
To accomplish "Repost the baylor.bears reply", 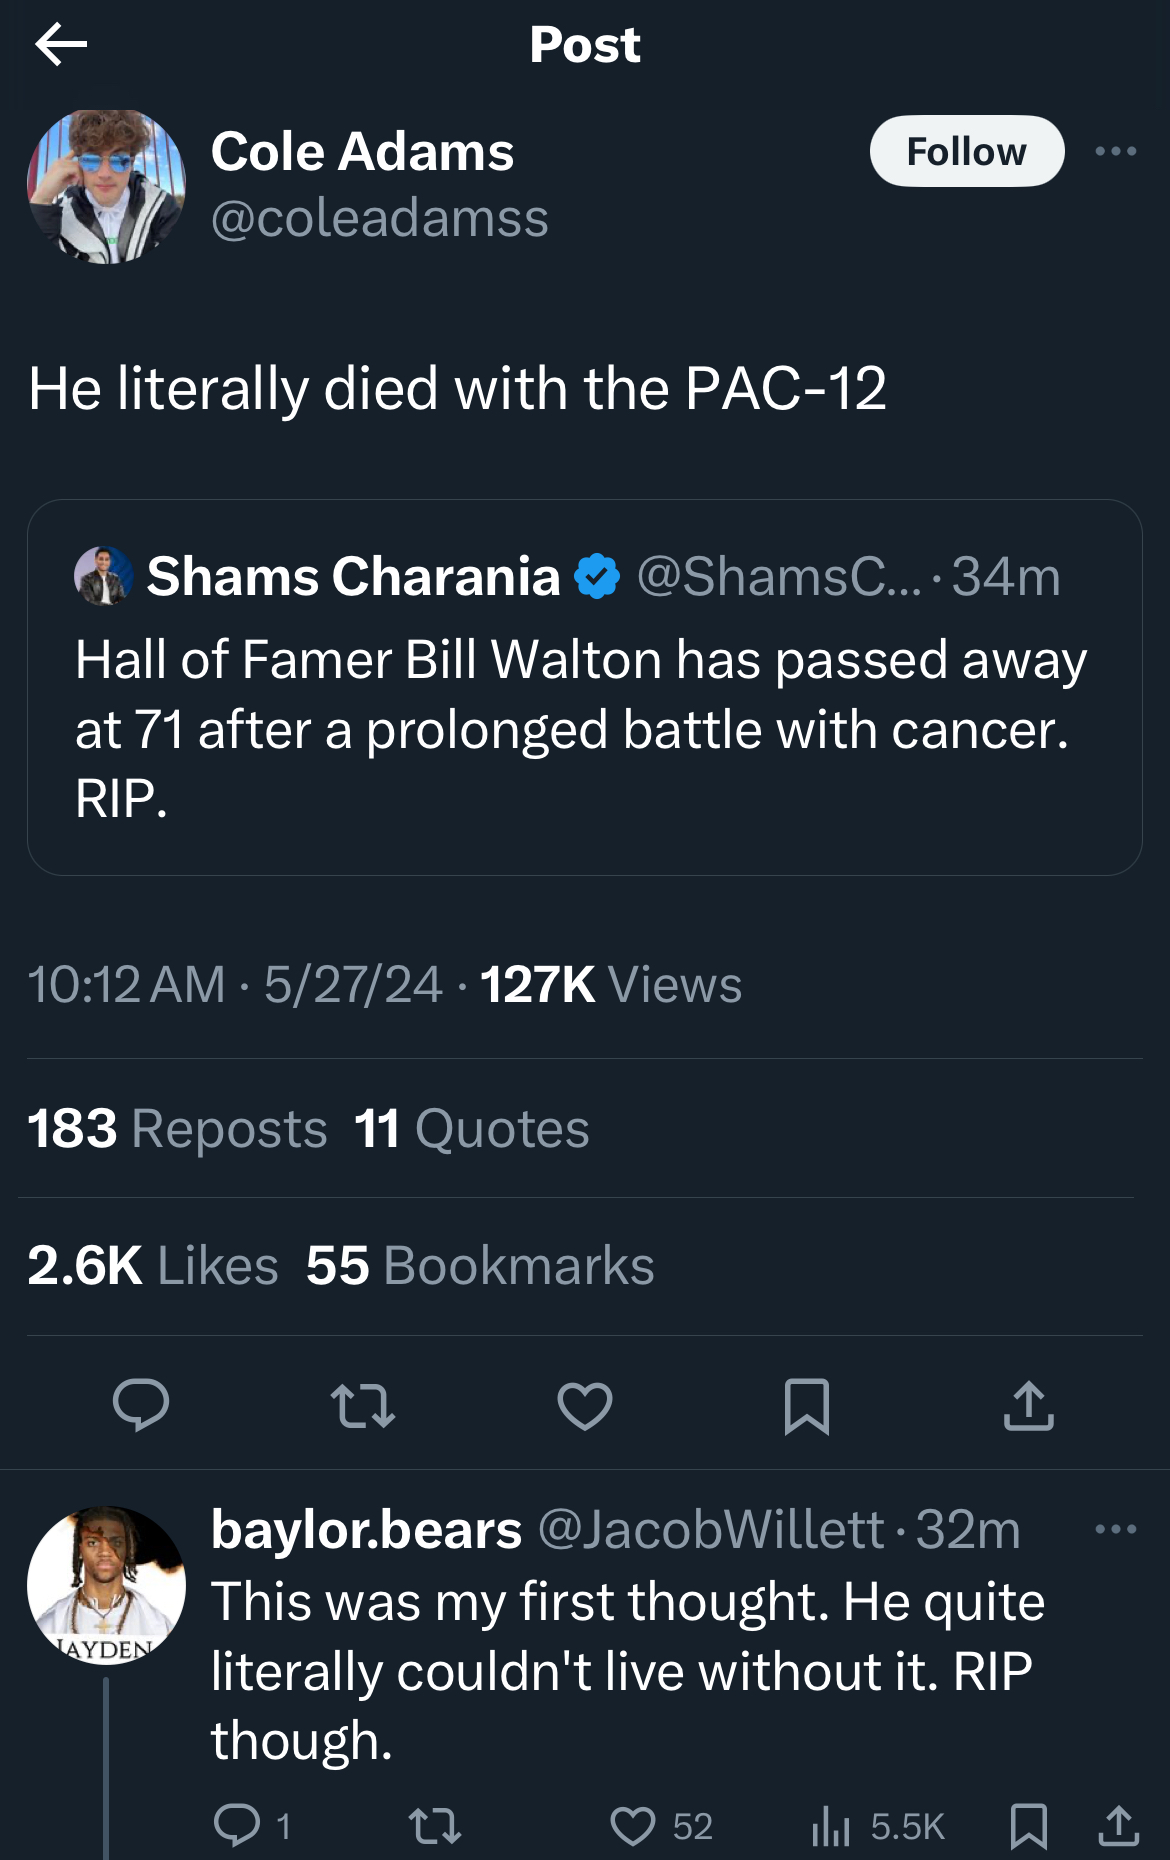I will click(x=435, y=1826).
